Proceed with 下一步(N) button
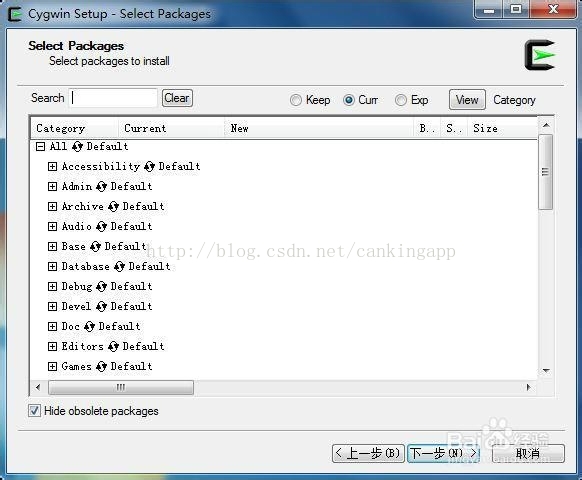Image resolution: width=582 pixels, height=480 pixels. coord(444,453)
